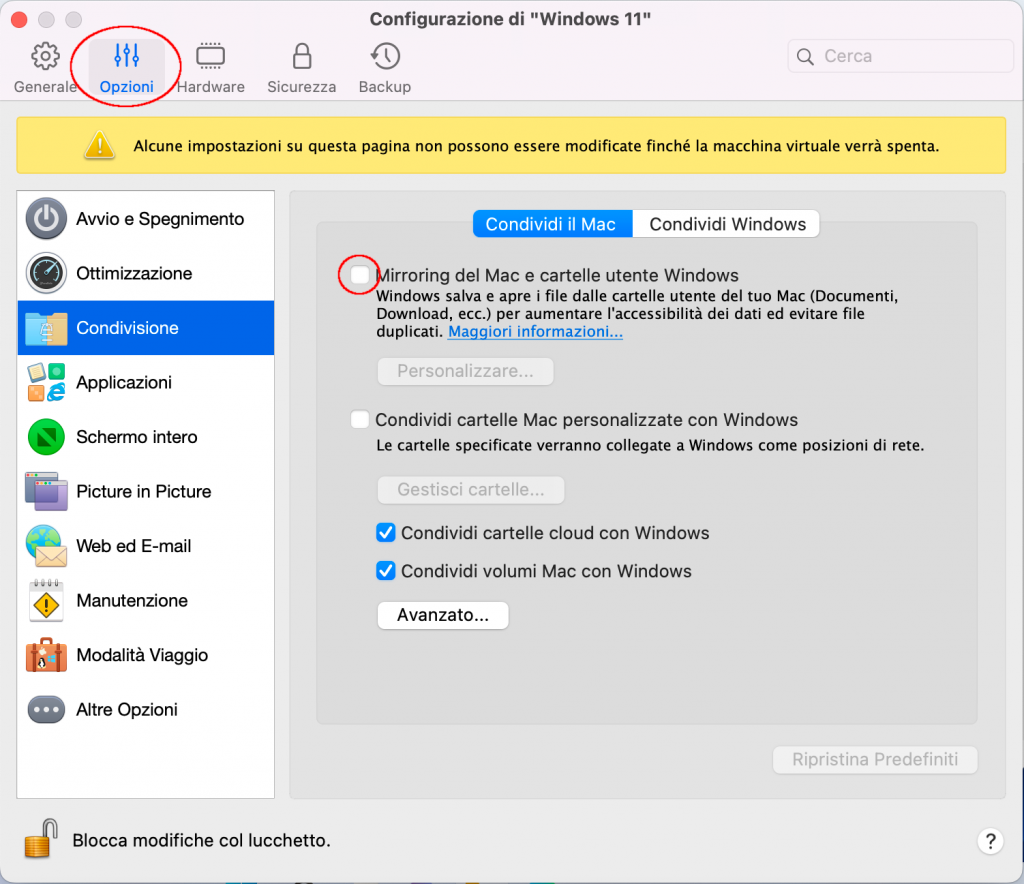Image resolution: width=1024 pixels, height=884 pixels.
Task: Click the Gestisci cartelle... button
Action: coord(471,490)
